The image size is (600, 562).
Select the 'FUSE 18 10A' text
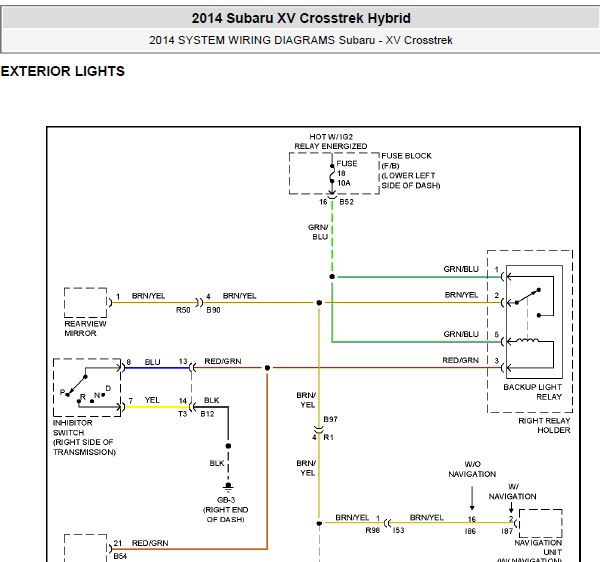(347, 173)
